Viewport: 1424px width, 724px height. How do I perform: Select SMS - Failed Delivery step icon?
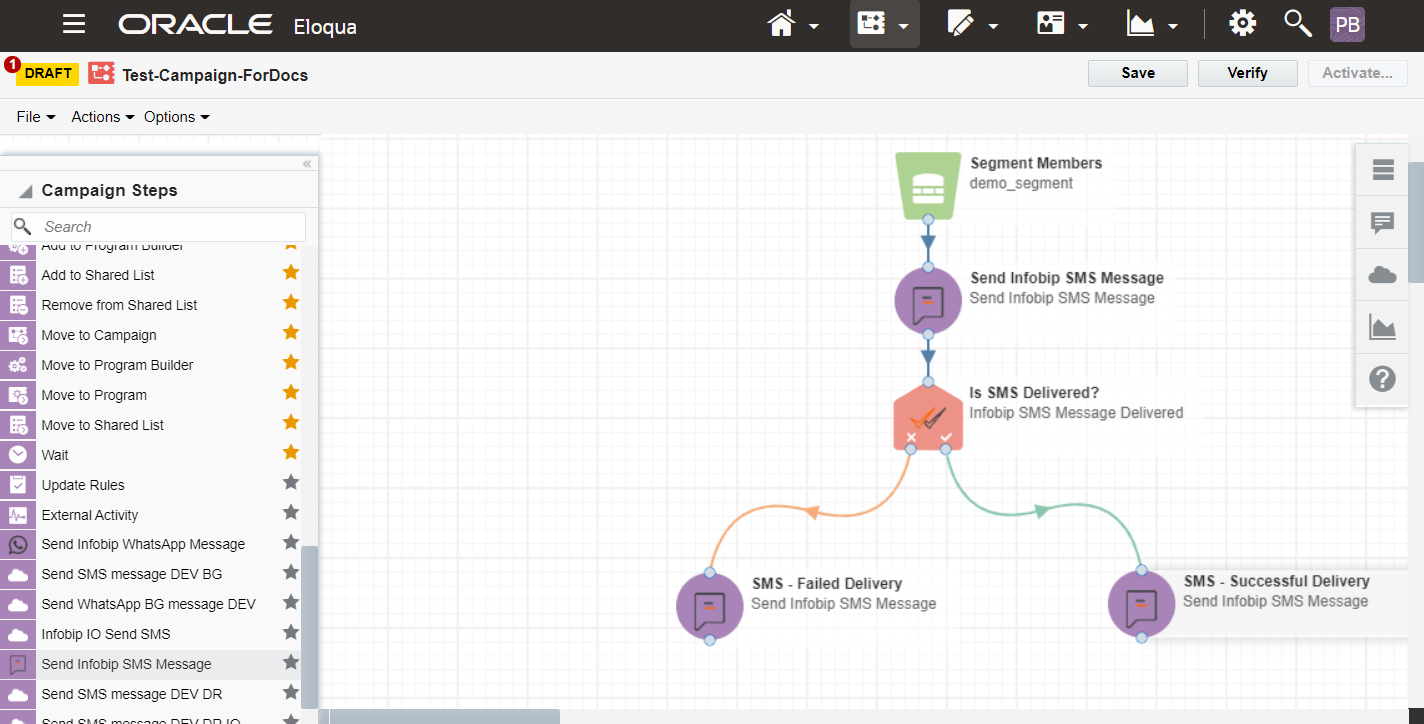click(x=709, y=605)
